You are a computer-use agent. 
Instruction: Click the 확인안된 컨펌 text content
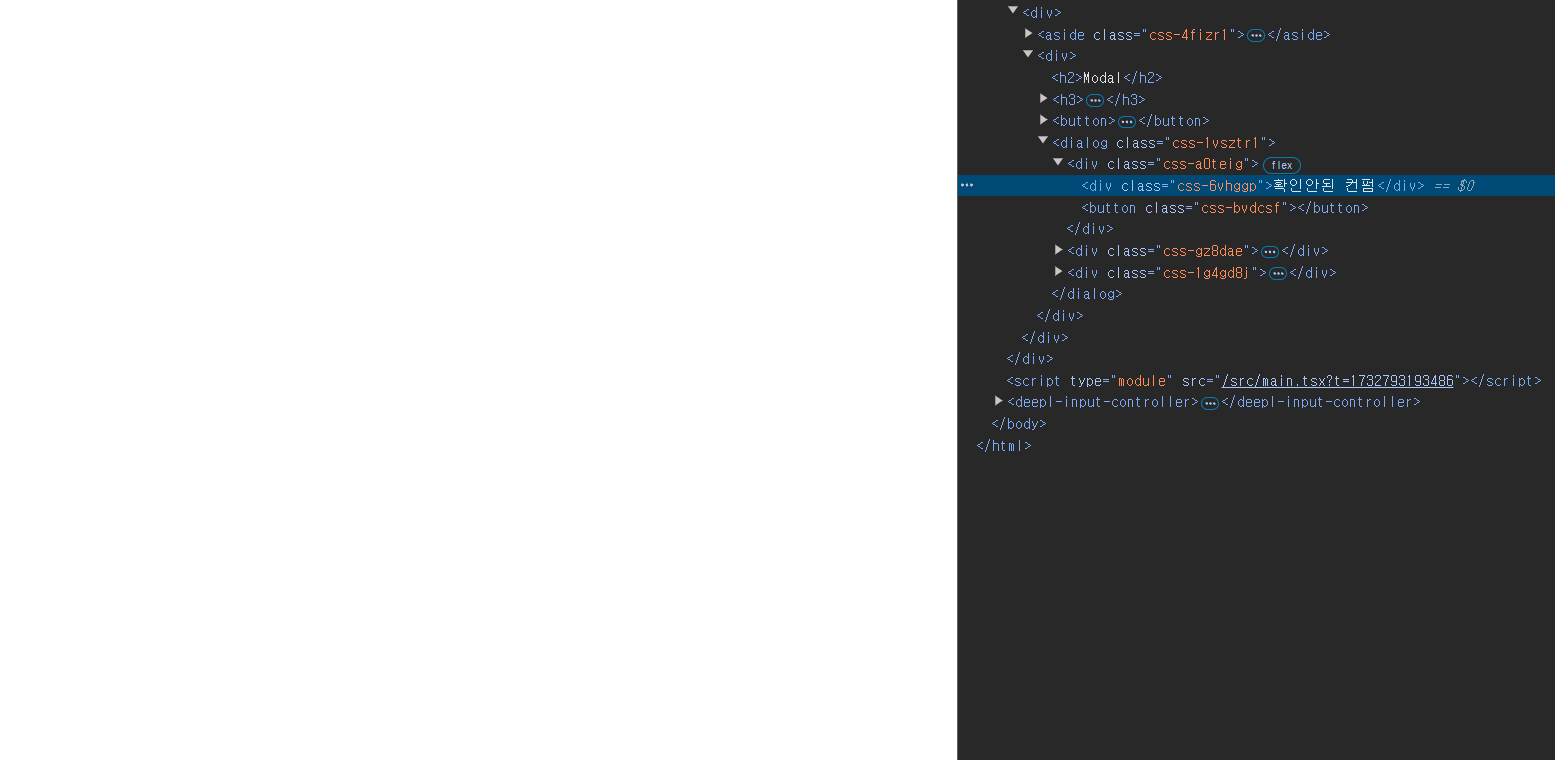(1325, 186)
